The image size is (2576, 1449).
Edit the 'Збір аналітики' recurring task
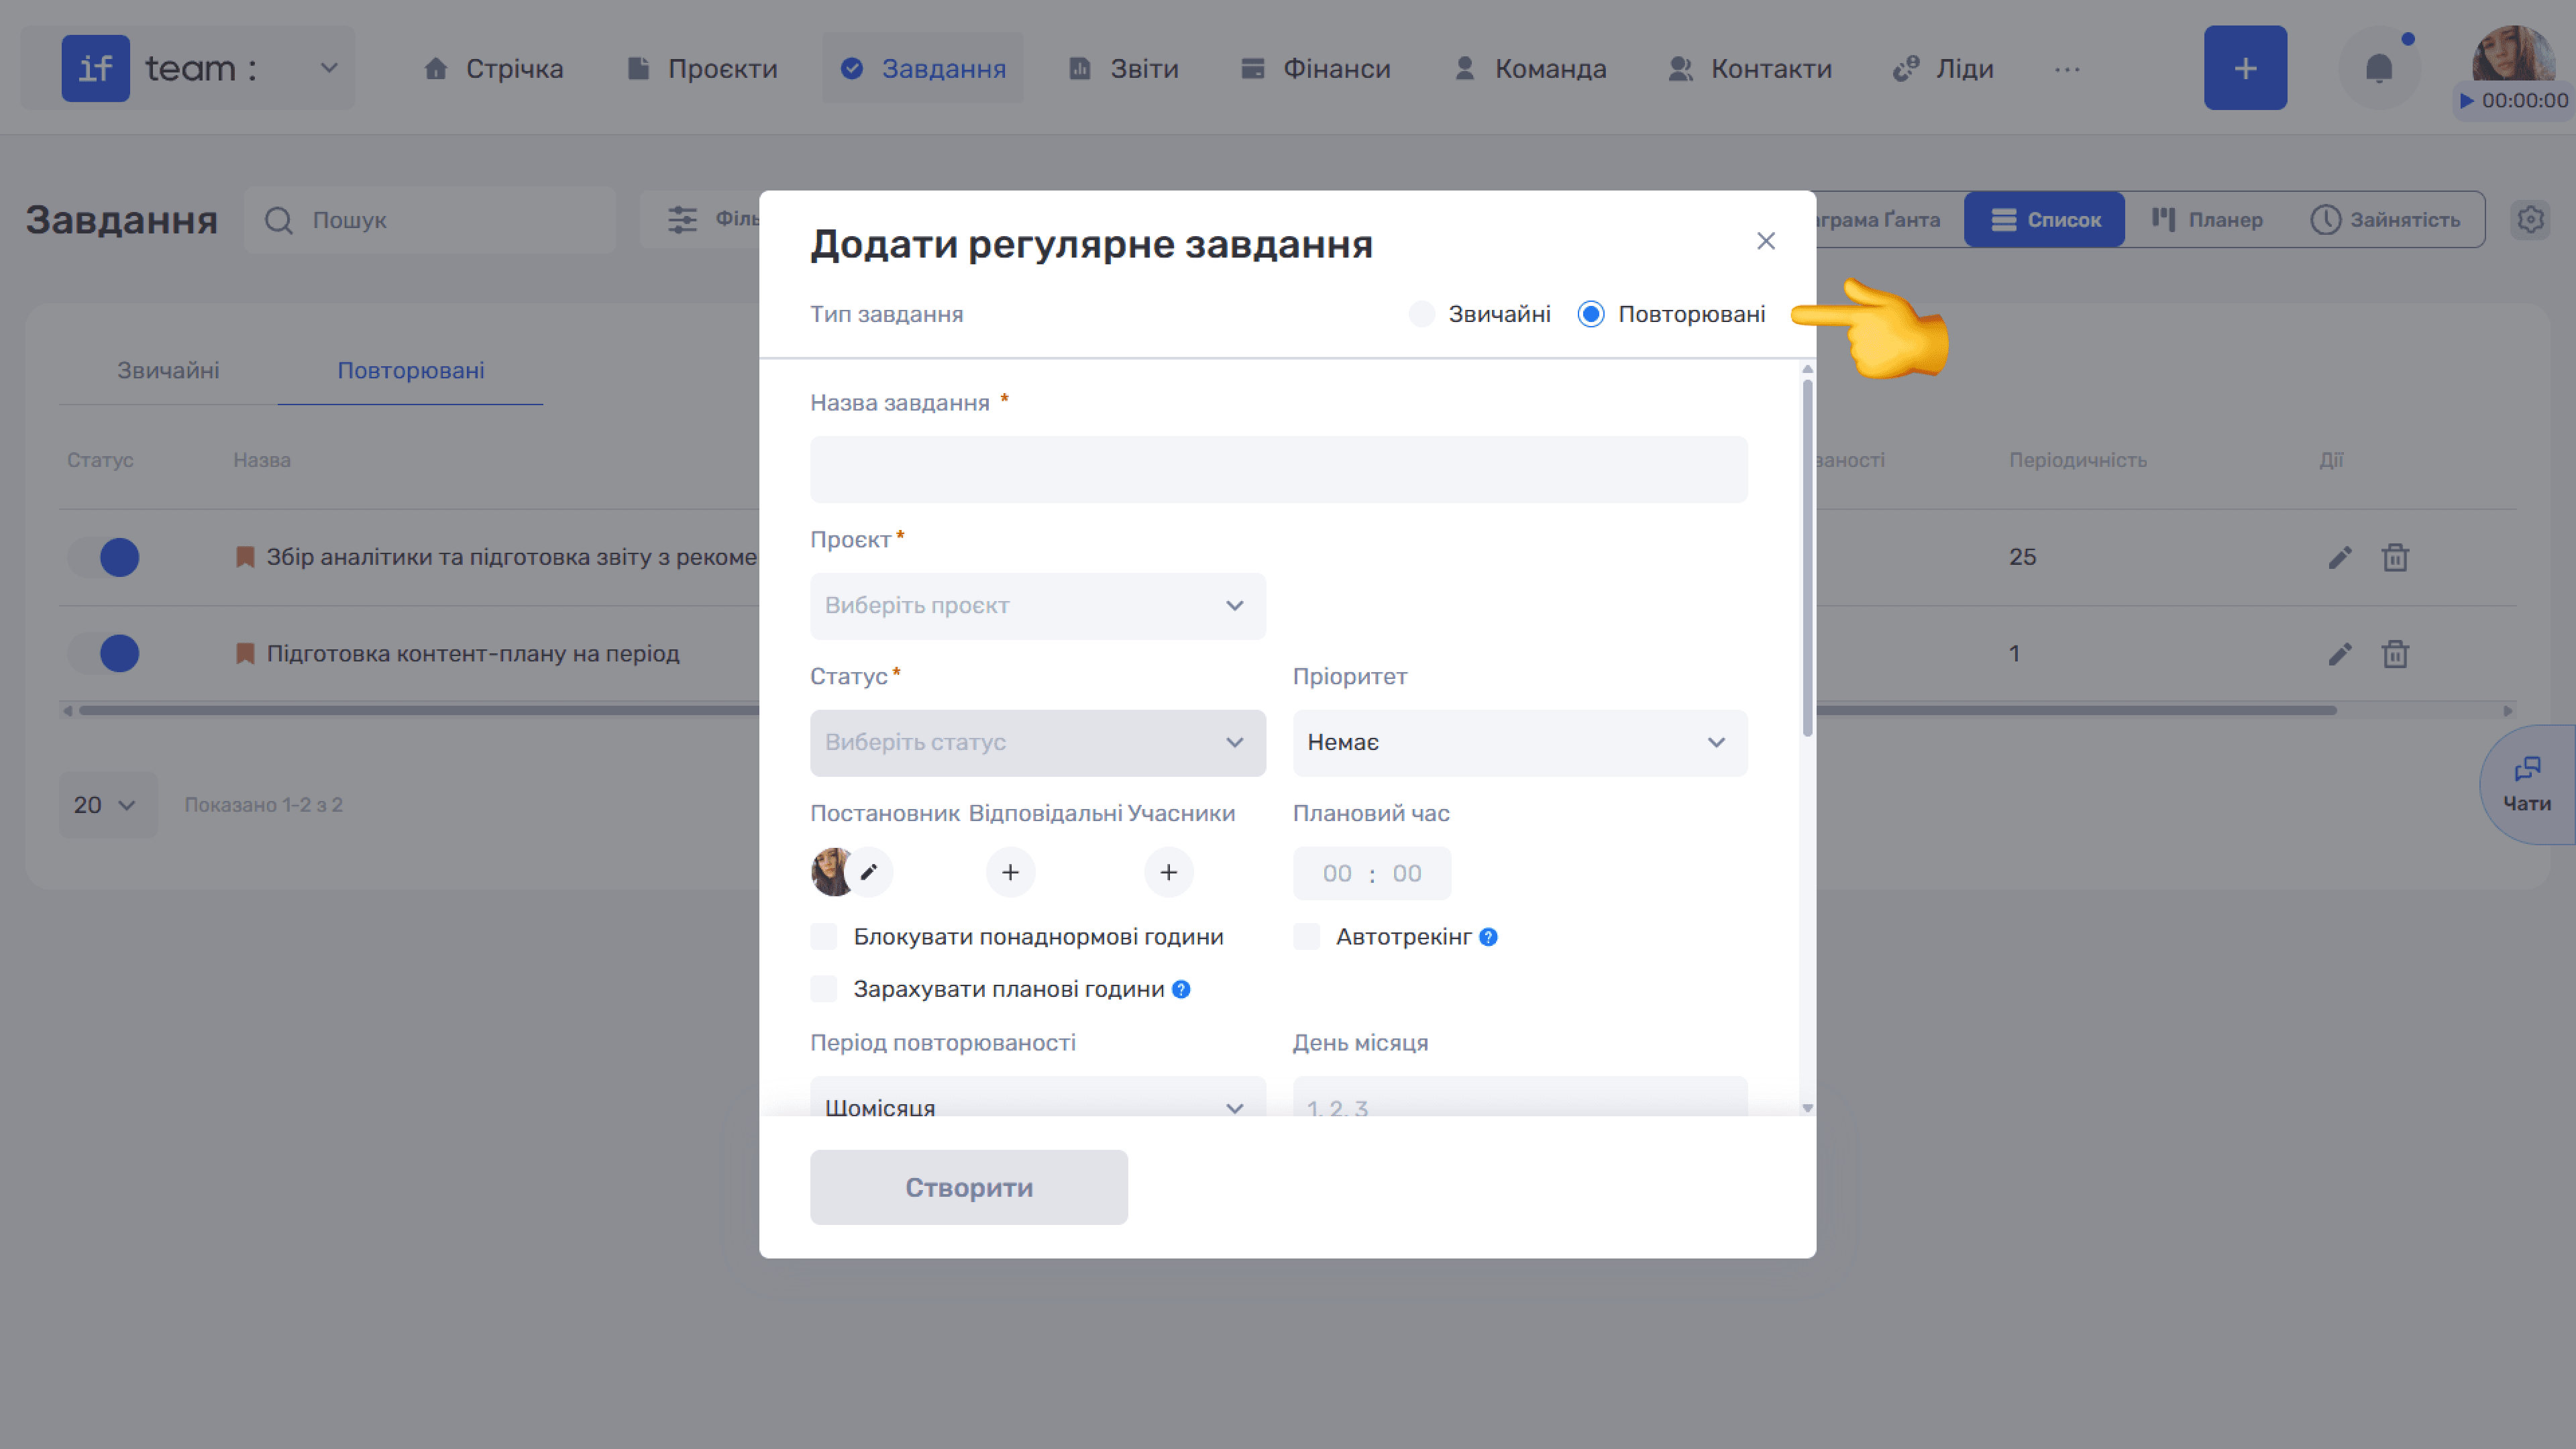pos(2340,557)
